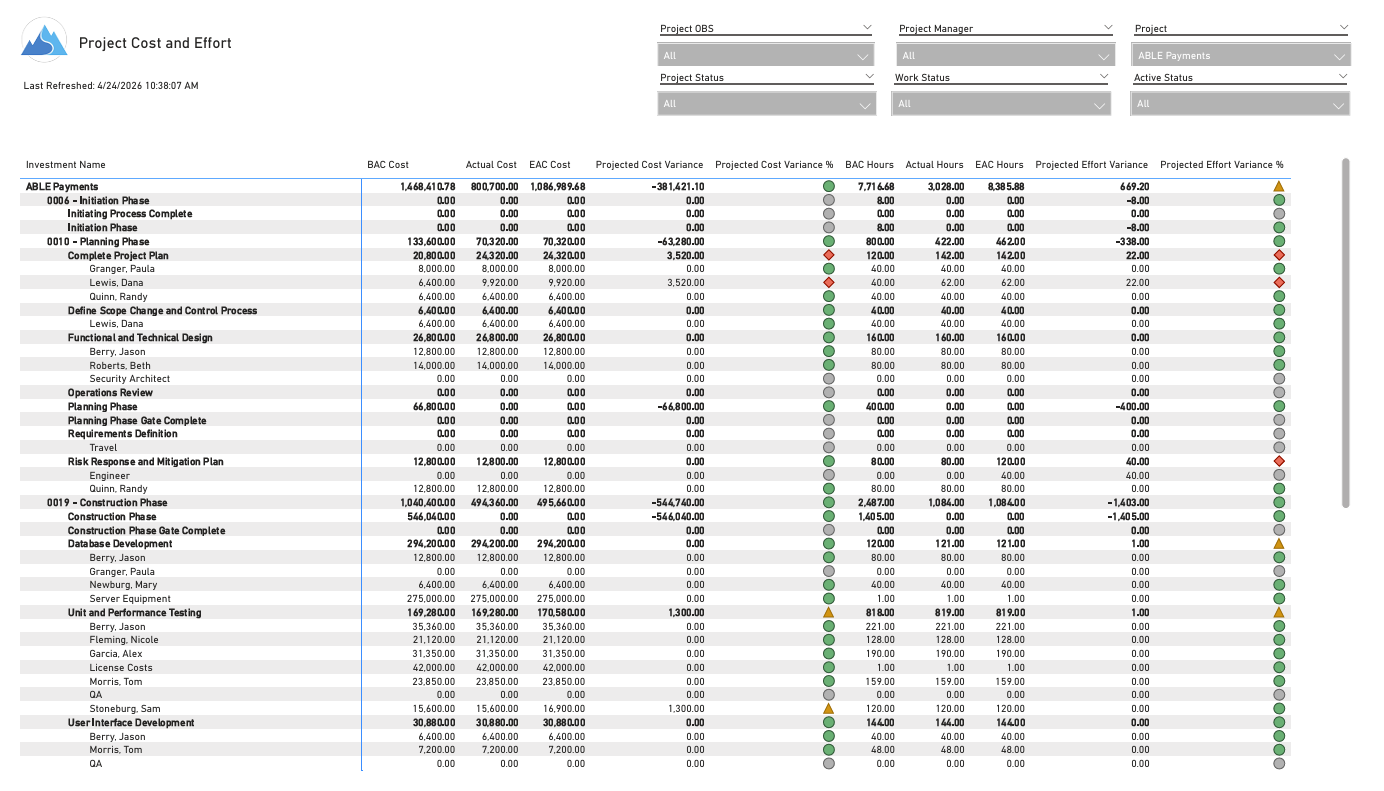Click ABLE Payments row's orange effort variance triangle
The height and width of the screenshot is (791, 1384).
pyautogui.click(x=1278, y=187)
